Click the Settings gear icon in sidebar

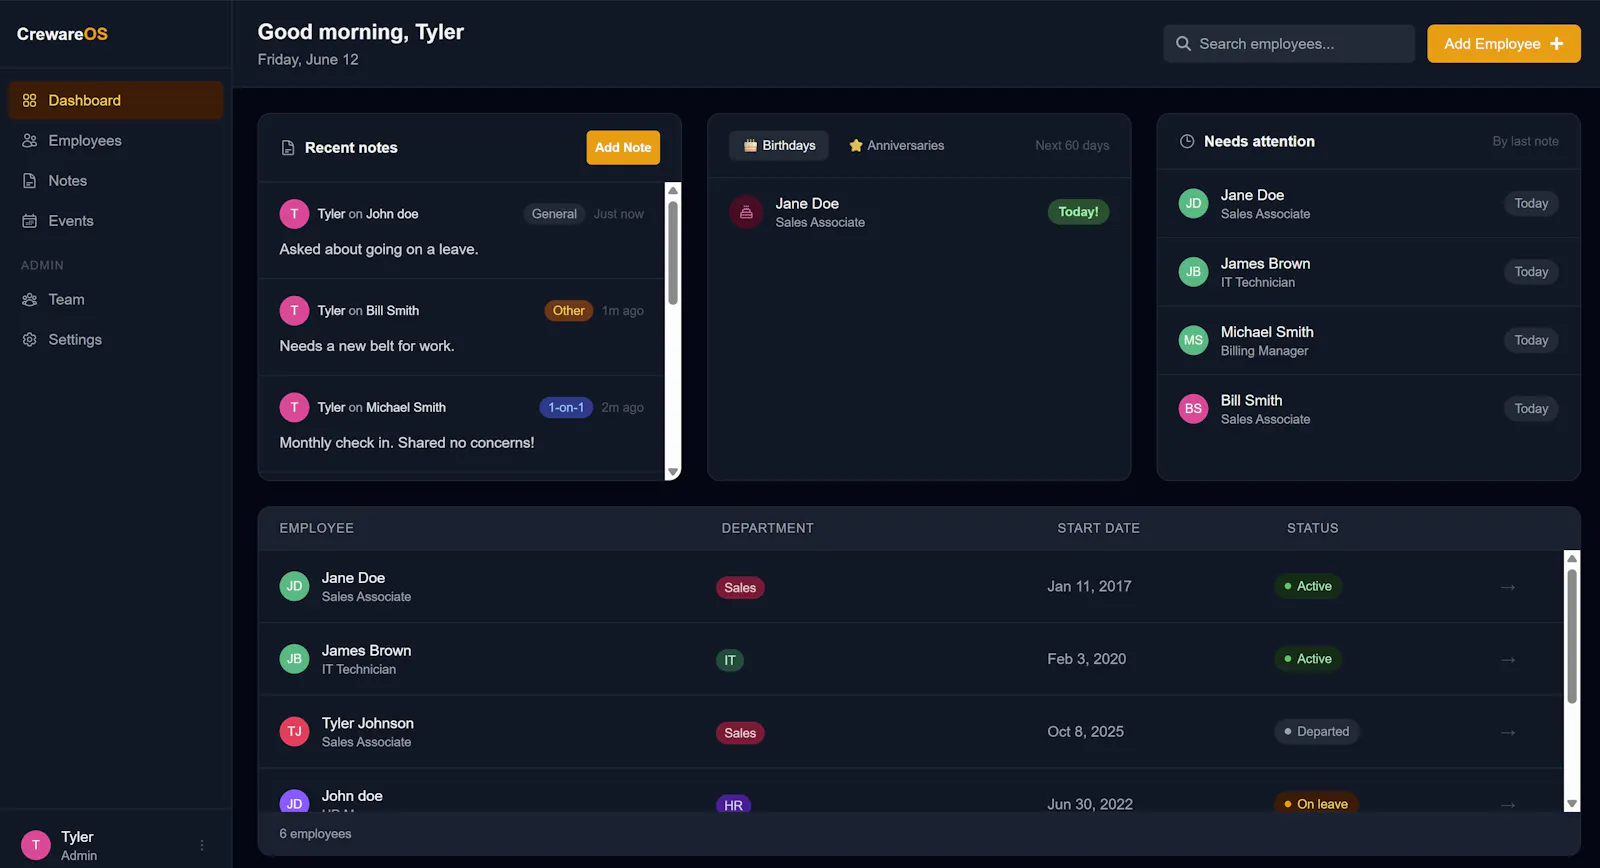(x=29, y=340)
